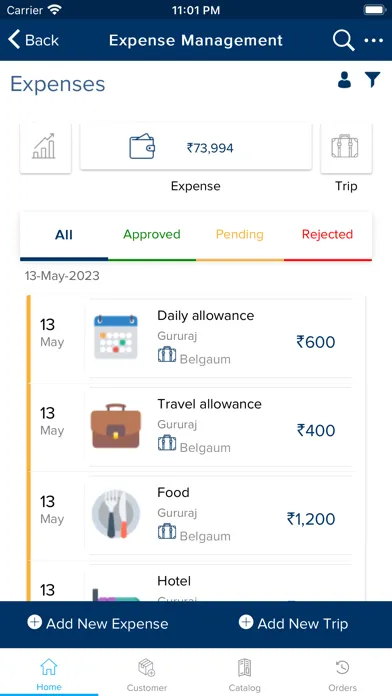
Task: Open the Catalog bottom tab
Action: tap(245, 676)
